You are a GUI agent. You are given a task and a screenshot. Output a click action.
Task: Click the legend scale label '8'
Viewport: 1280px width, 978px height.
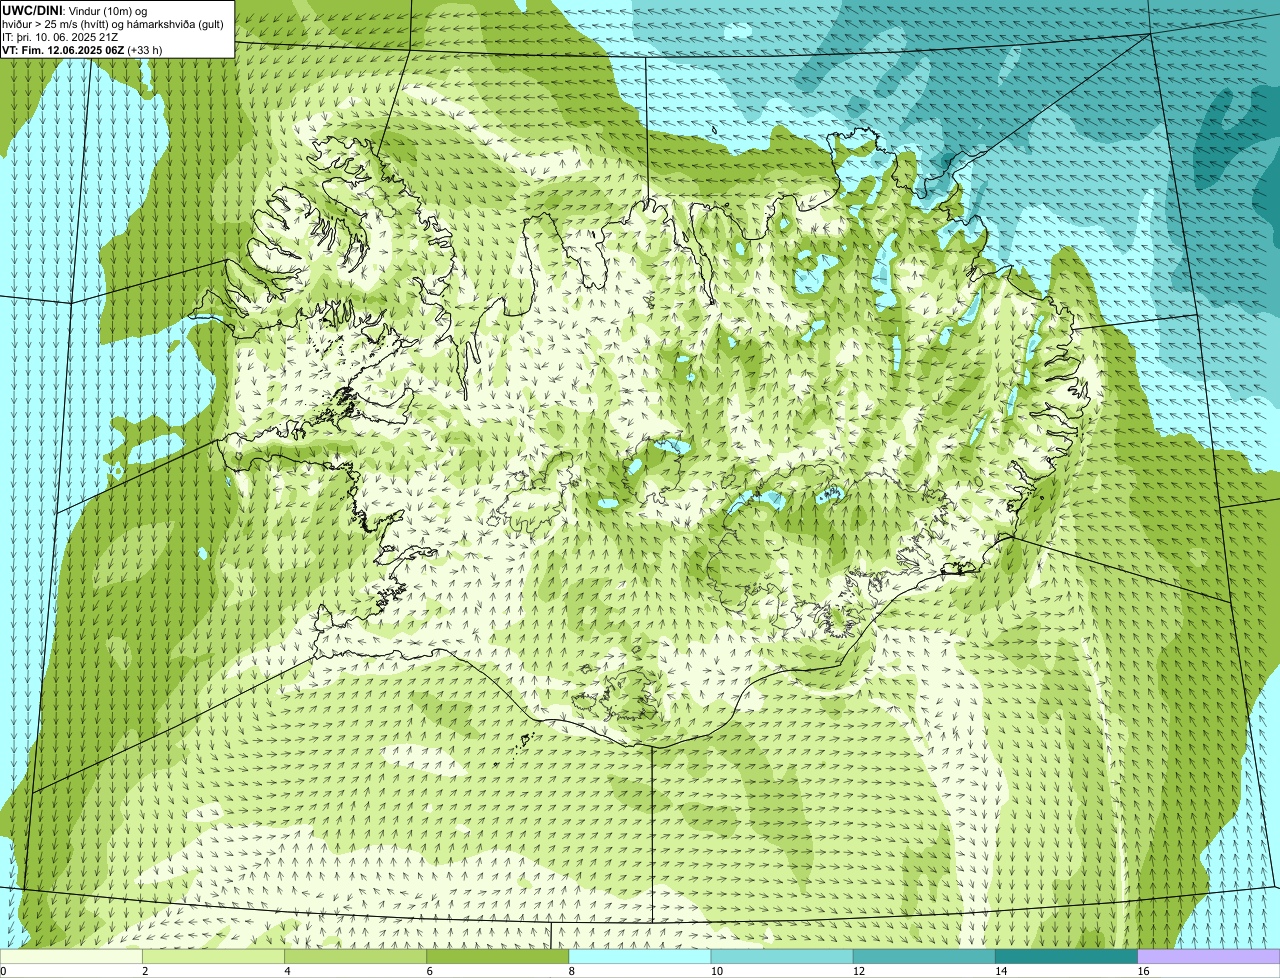tap(572, 971)
